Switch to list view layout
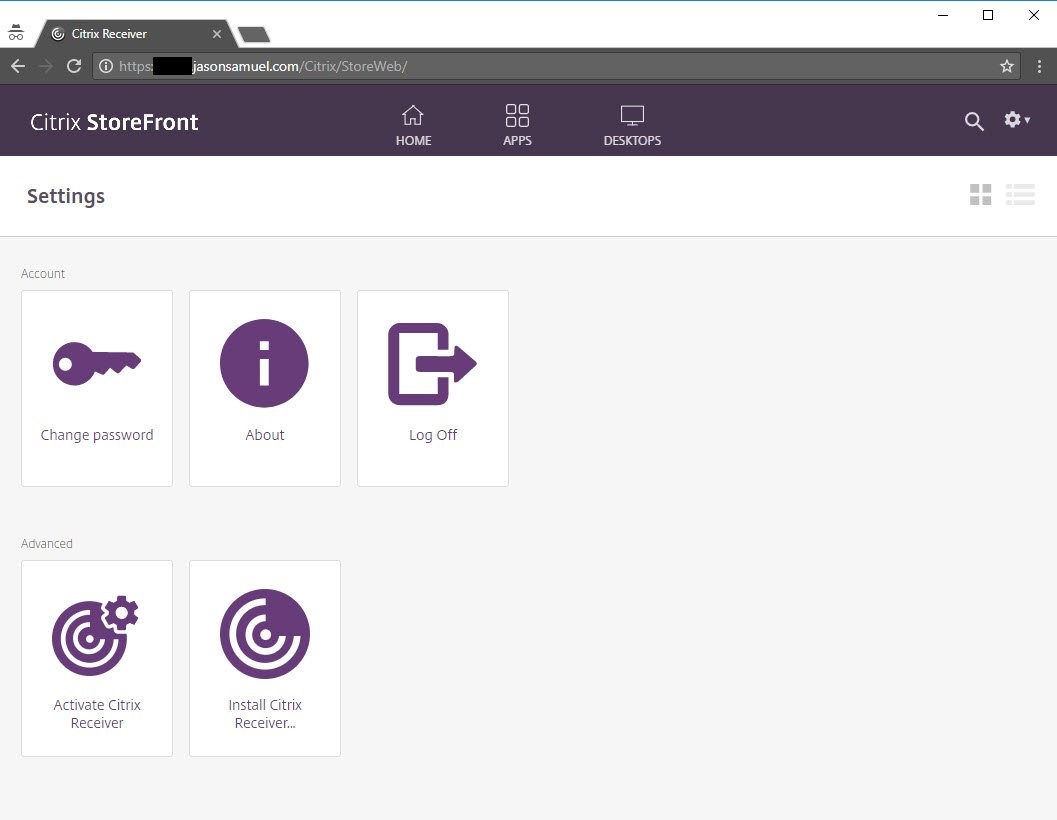Screen dimensions: 1057x820 pyautogui.click(x=1020, y=195)
